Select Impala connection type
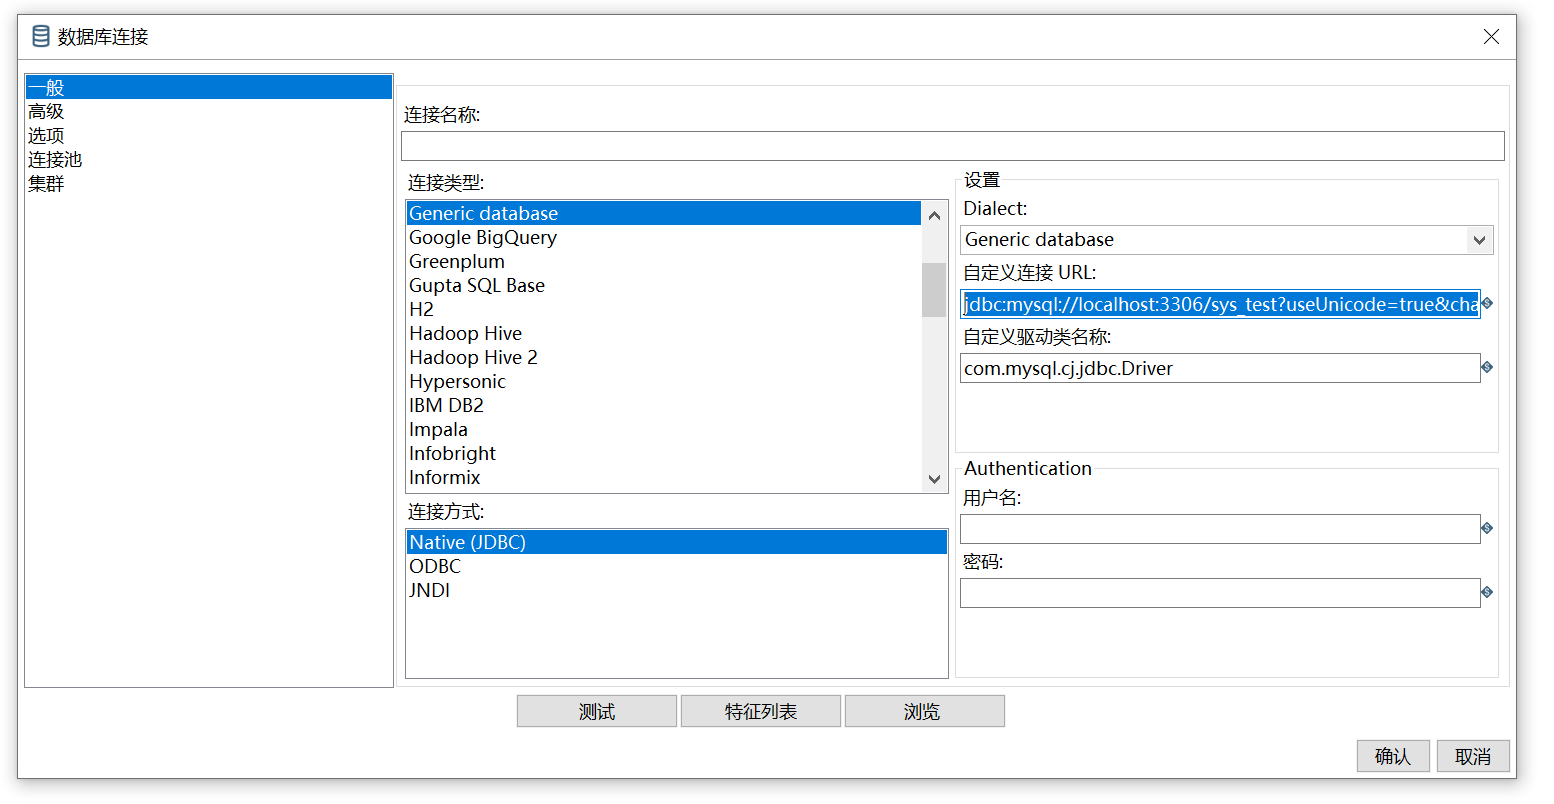The width and height of the screenshot is (1554, 804). [664, 429]
